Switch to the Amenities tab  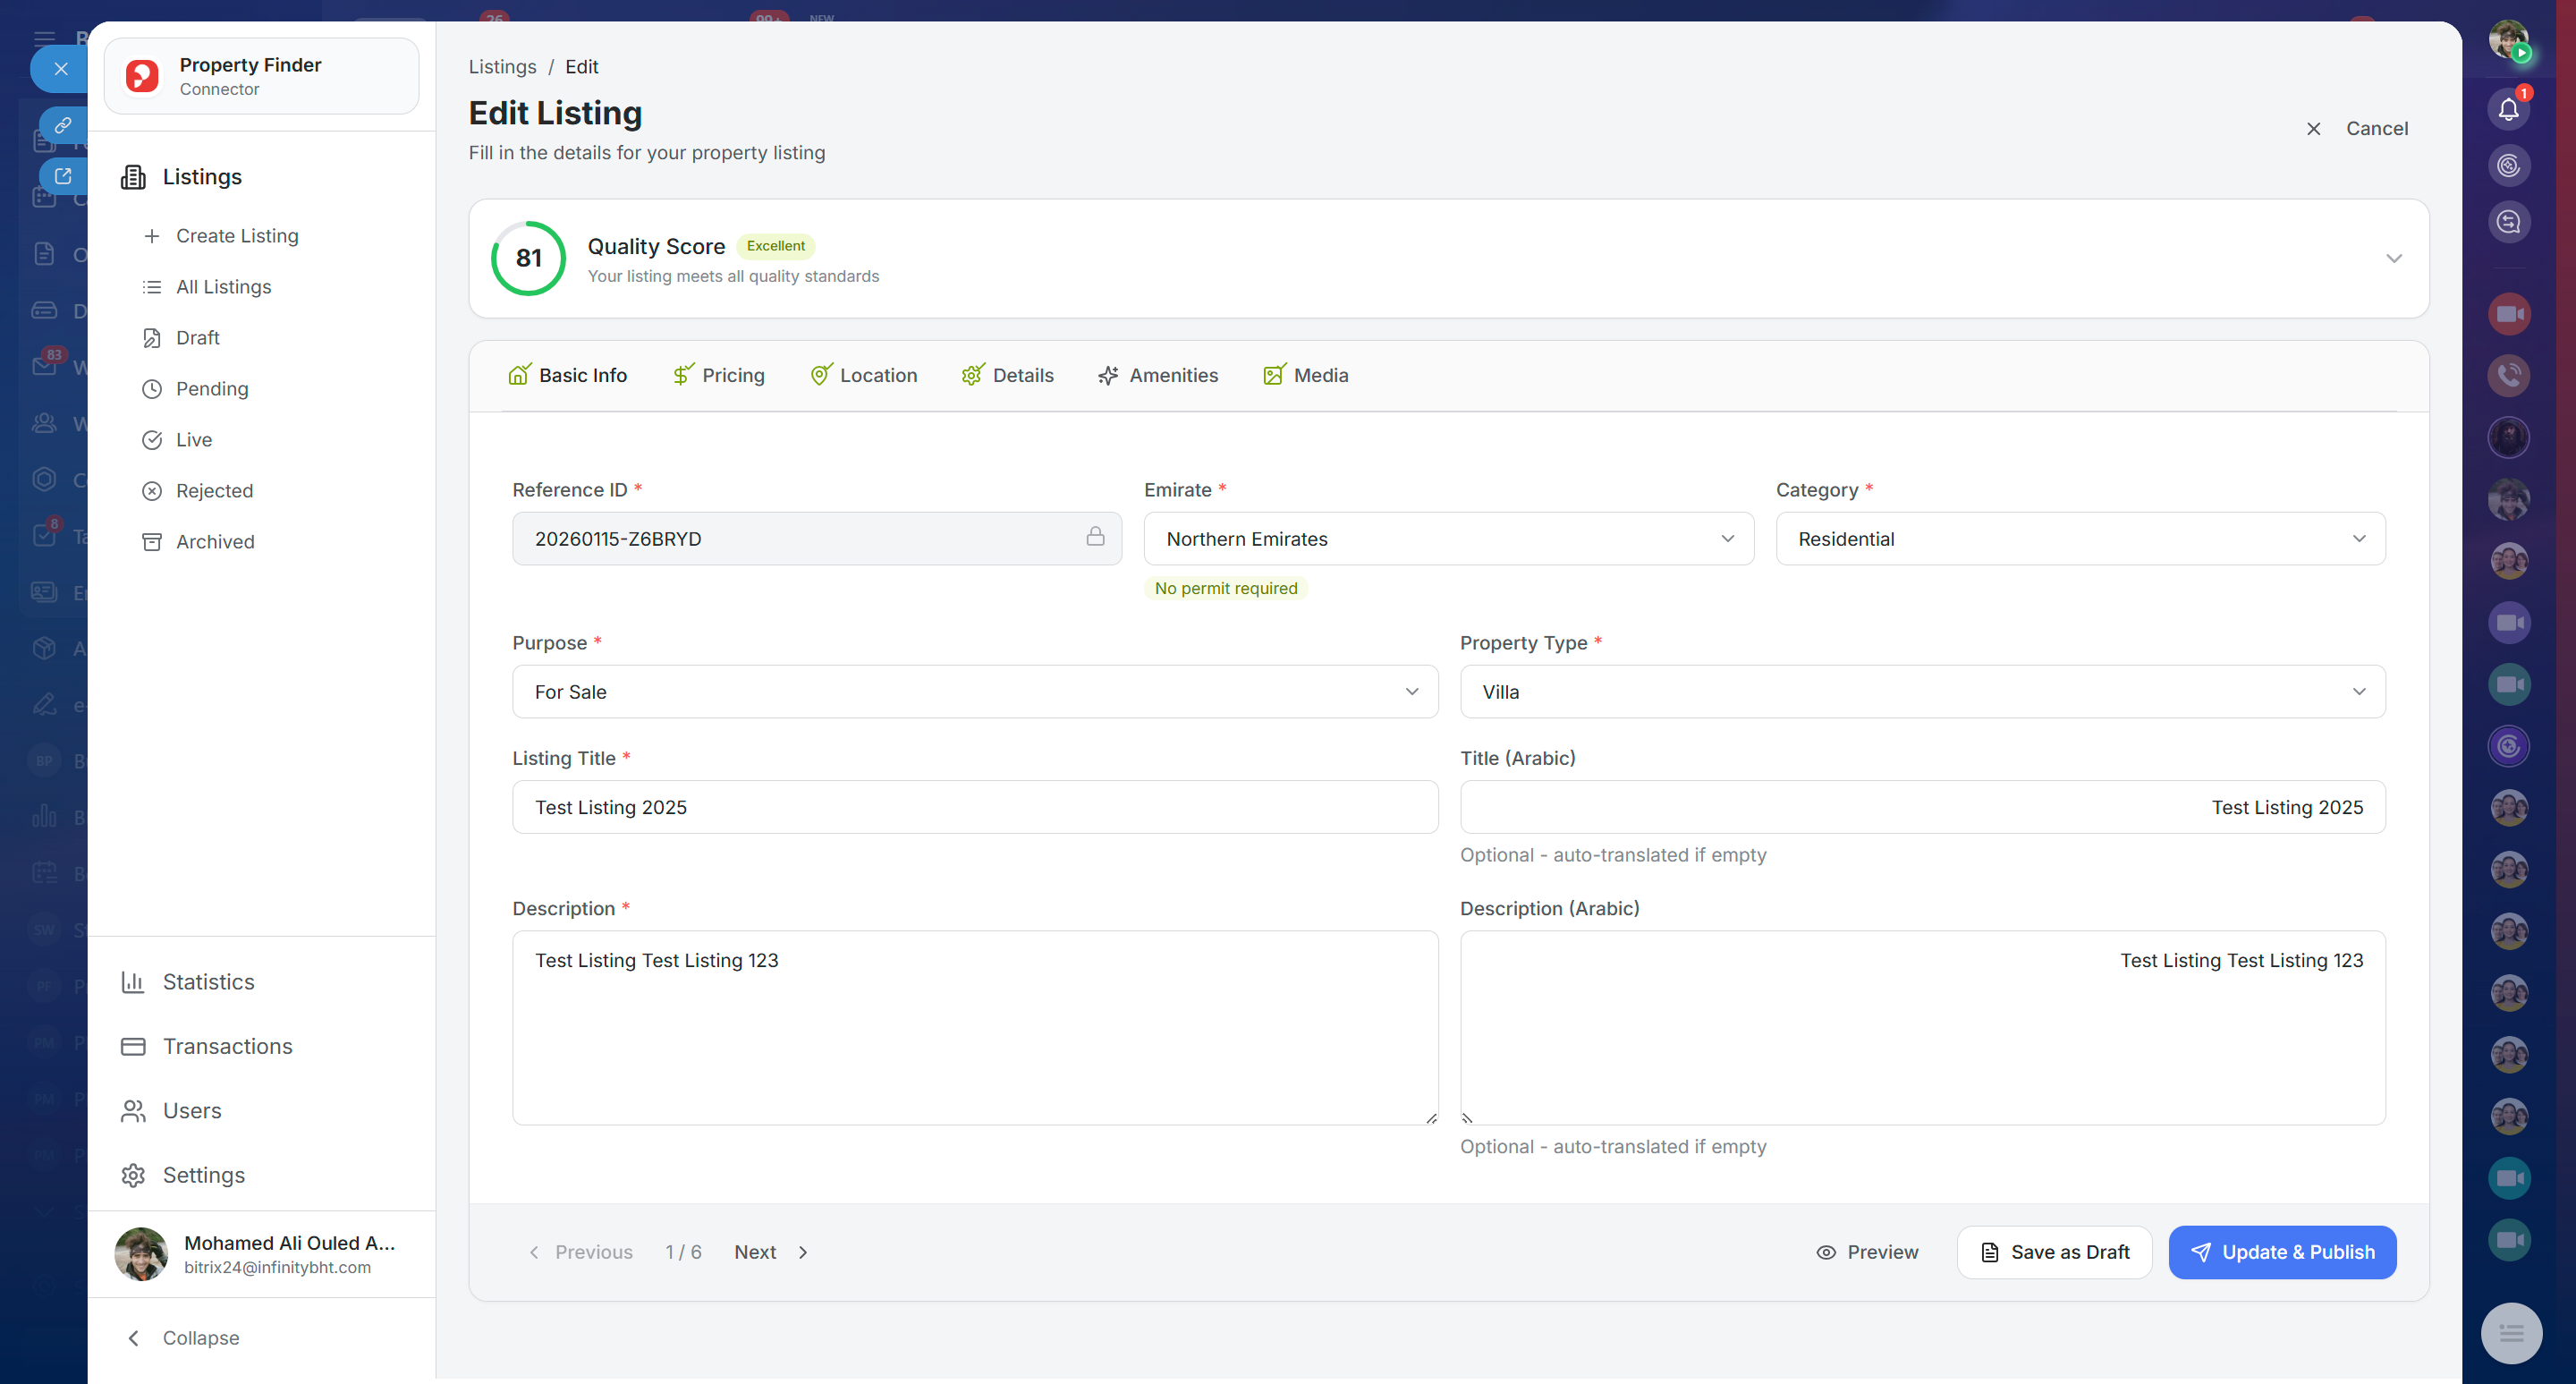[x=1158, y=375]
